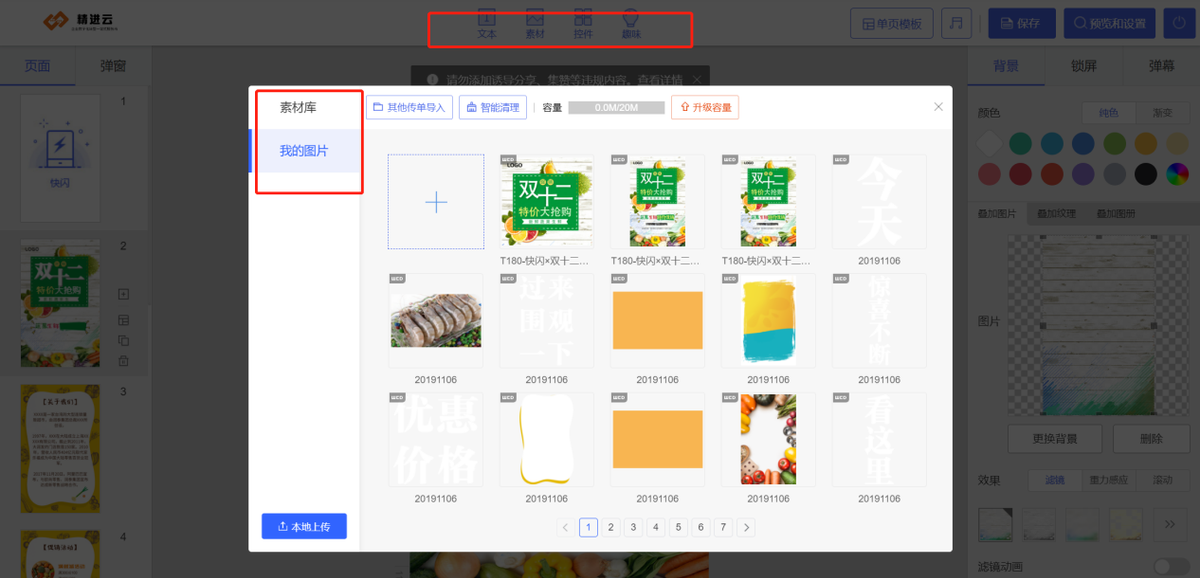This screenshot has height=578, width=1200.
Task: Click the 升级容量 upgrade button
Action: pos(705,107)
